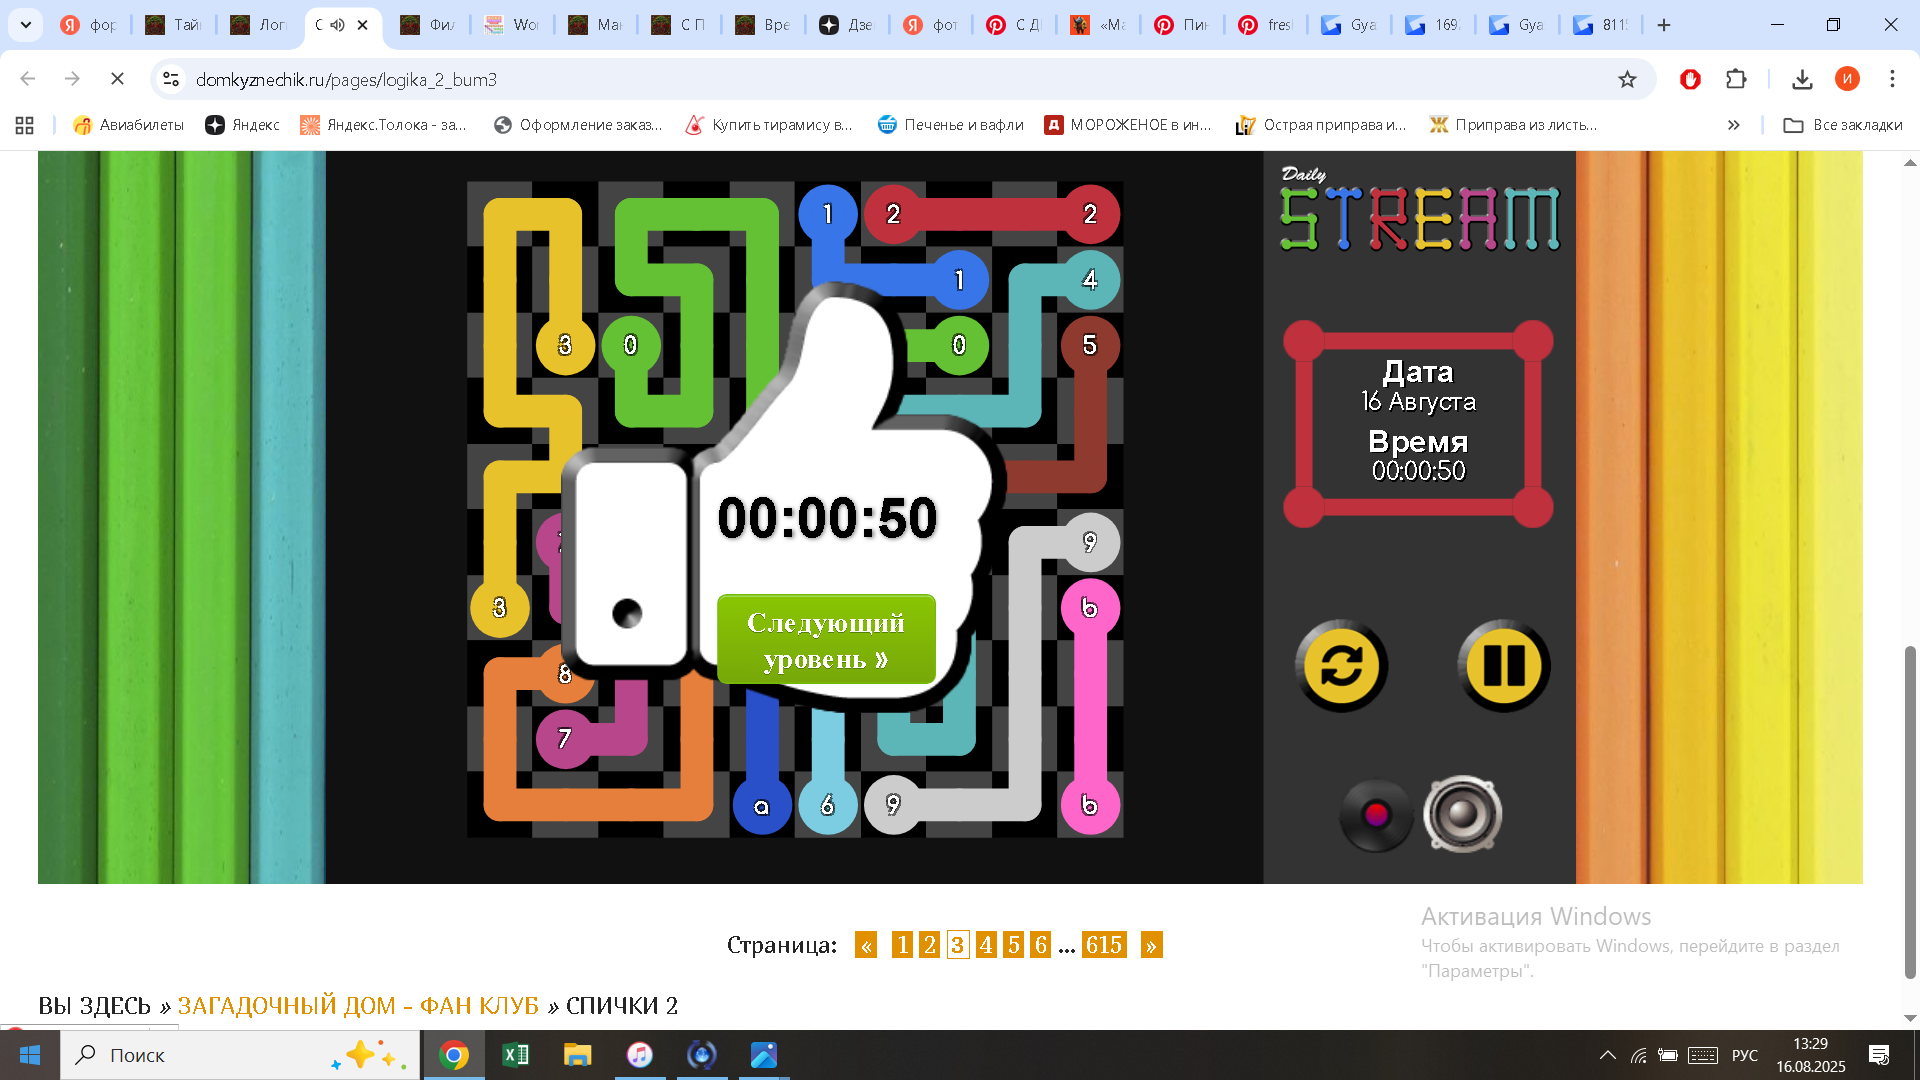
Task: Switch to the 'С Д' Pinterest tab
Action: coord(1014,25)
